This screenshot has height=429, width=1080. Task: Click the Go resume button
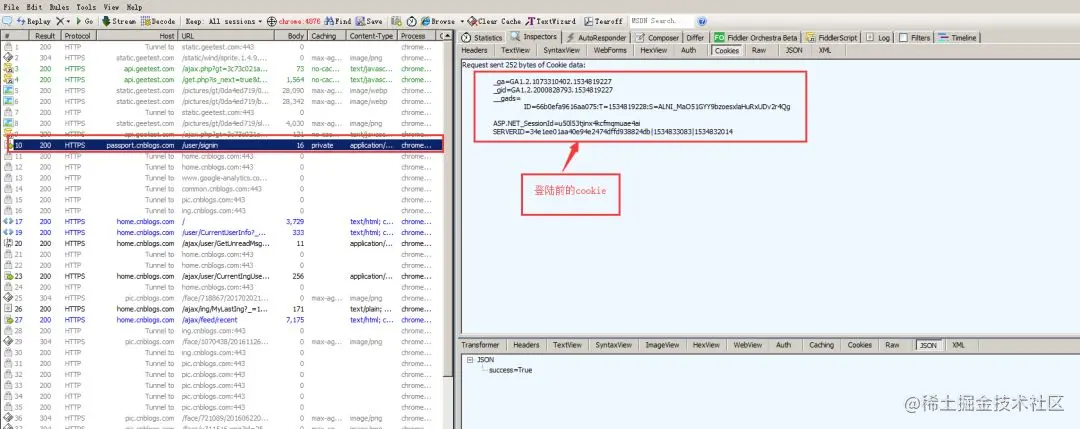click(x=85, y=21)
